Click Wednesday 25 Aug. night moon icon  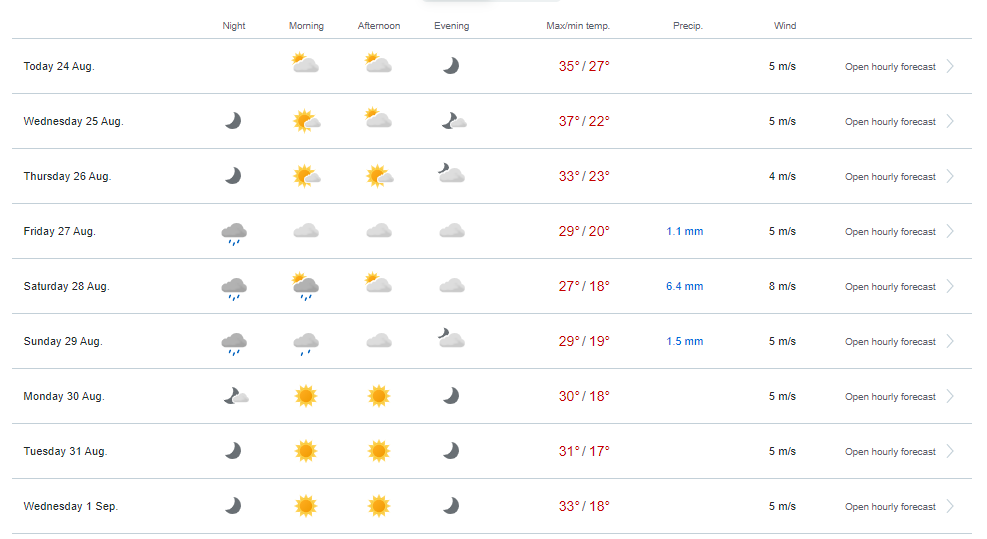point(233,121)
